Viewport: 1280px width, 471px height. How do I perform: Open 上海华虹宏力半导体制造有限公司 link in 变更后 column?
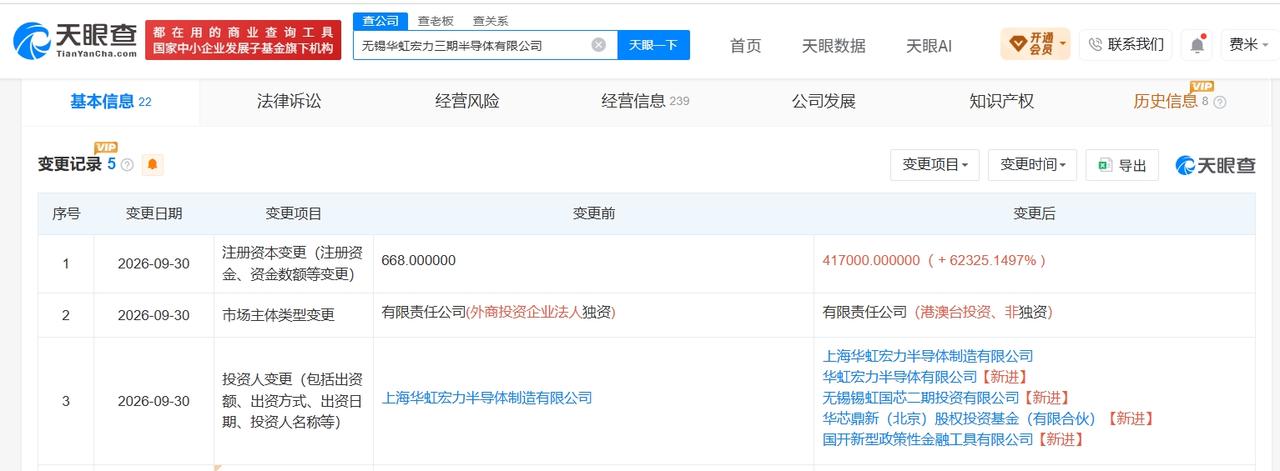coord(927,355)
